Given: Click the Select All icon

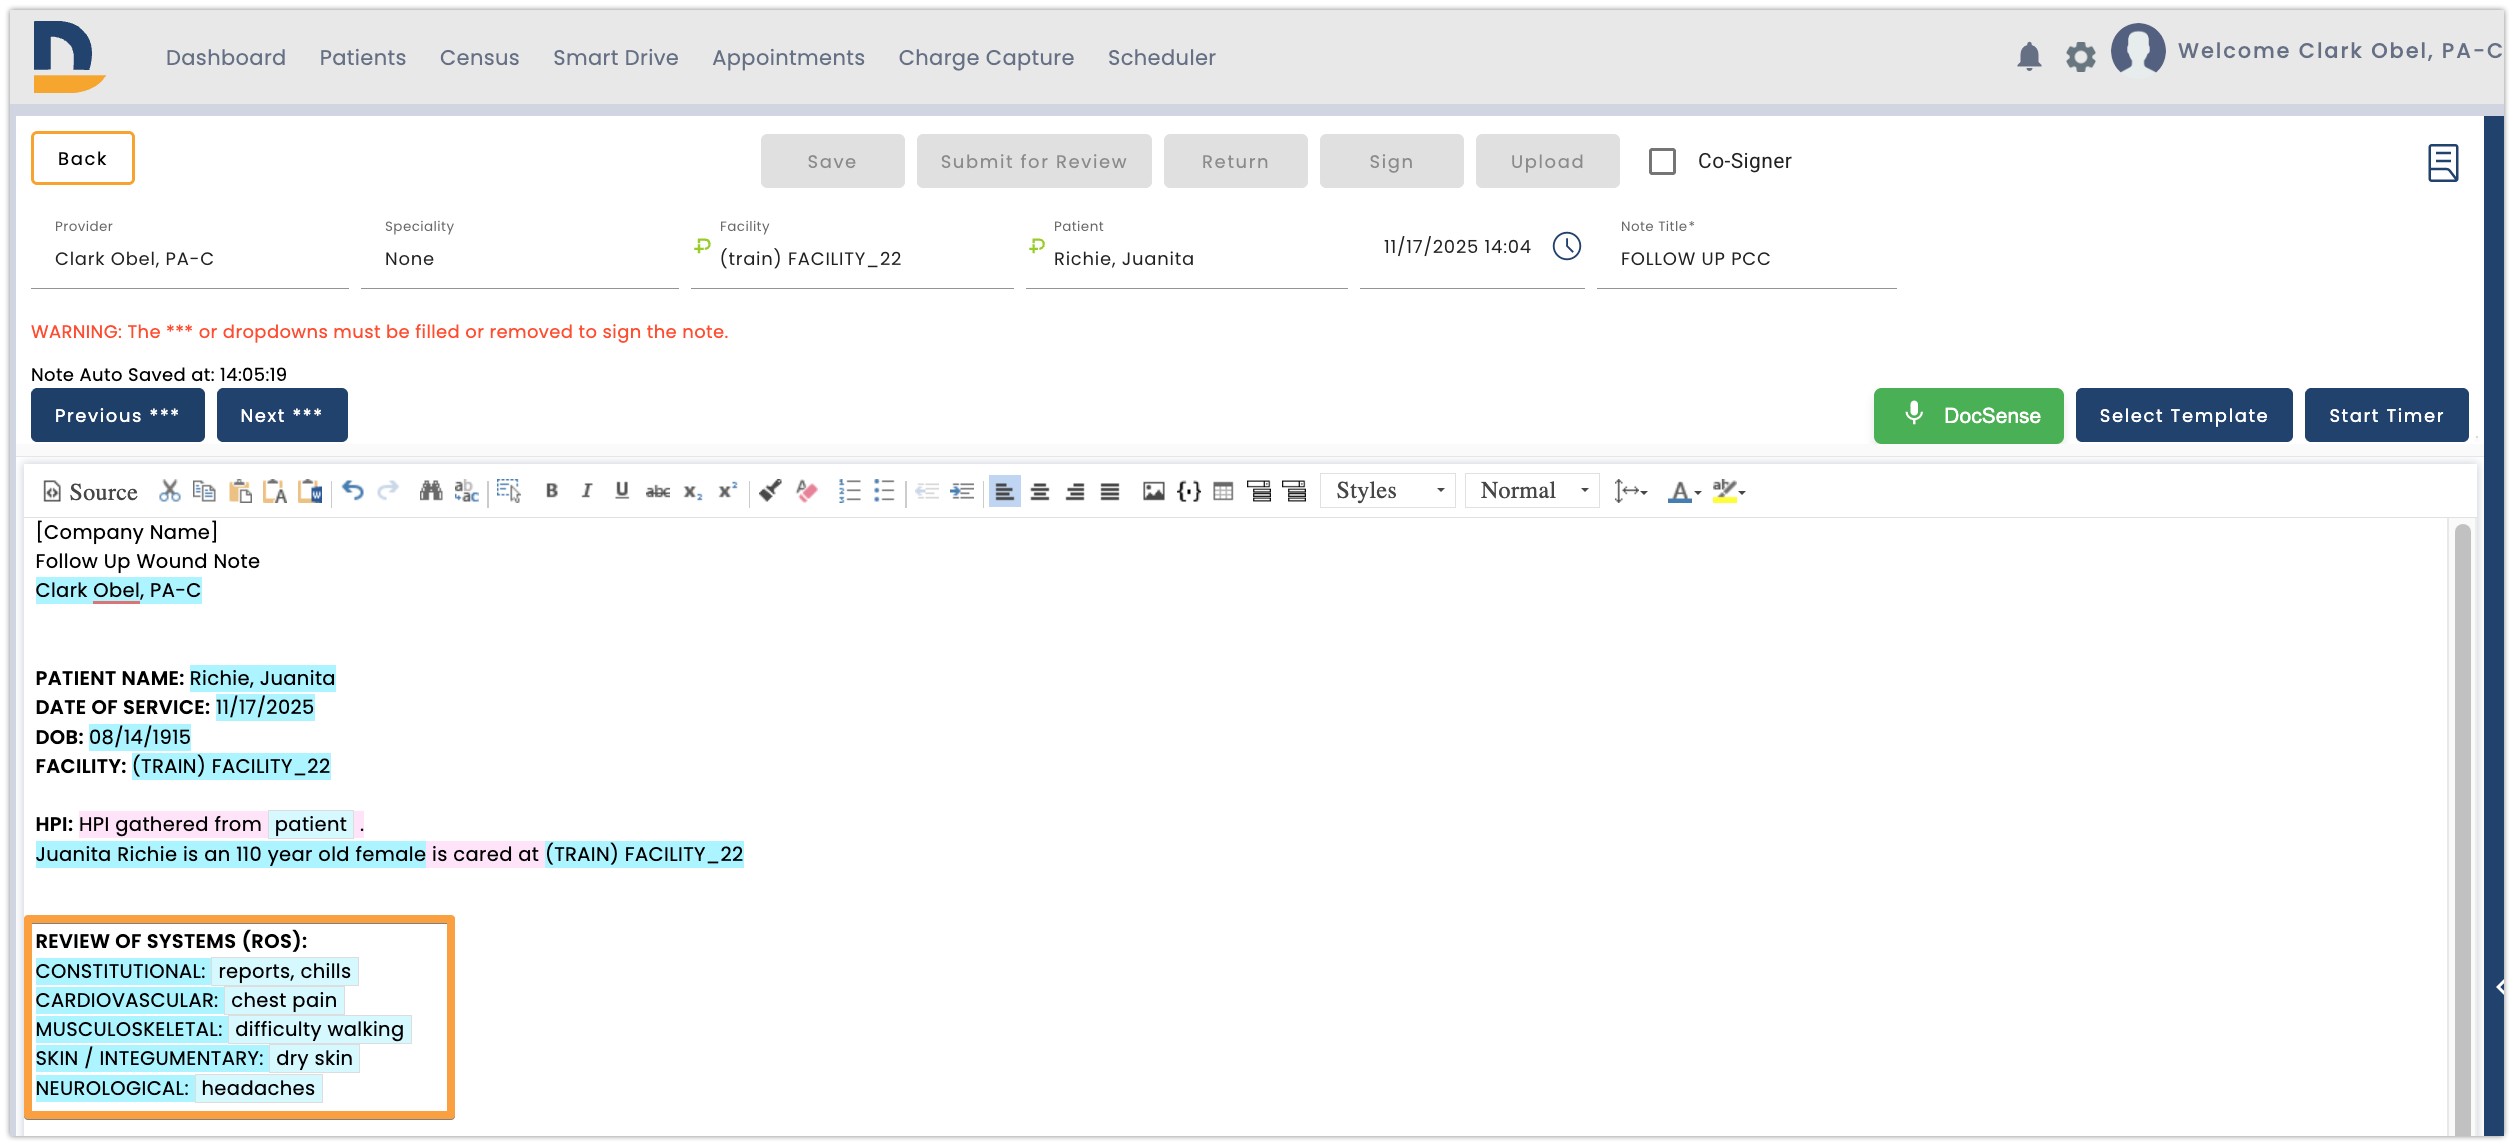Looking at the screenshot, I should click(x=509, y=491).
